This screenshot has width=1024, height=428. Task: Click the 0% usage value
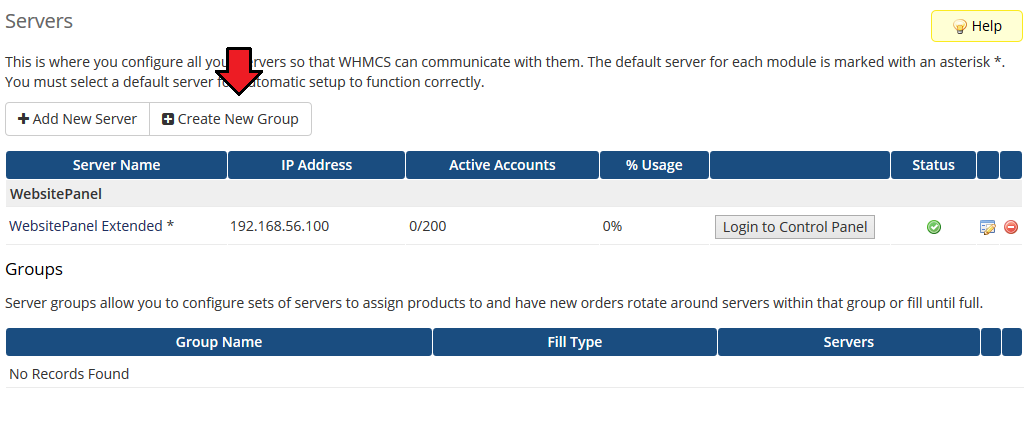(612, 226)
